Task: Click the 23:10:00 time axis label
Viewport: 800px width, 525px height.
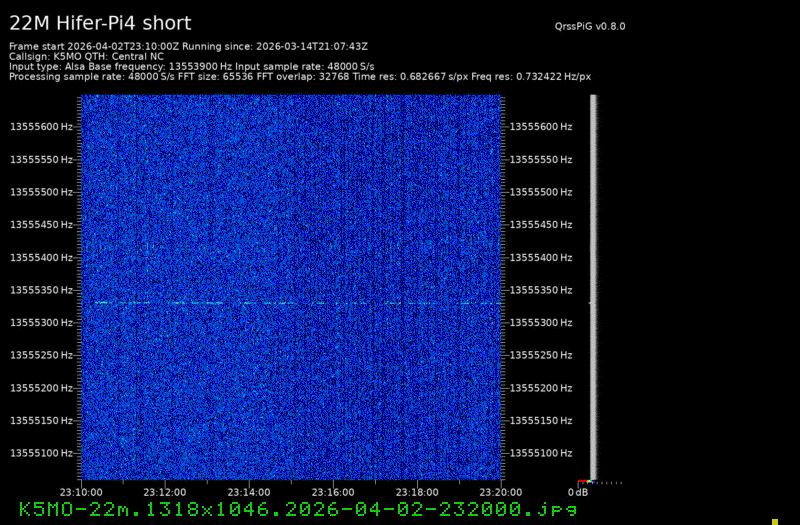Action: (81, 492)
